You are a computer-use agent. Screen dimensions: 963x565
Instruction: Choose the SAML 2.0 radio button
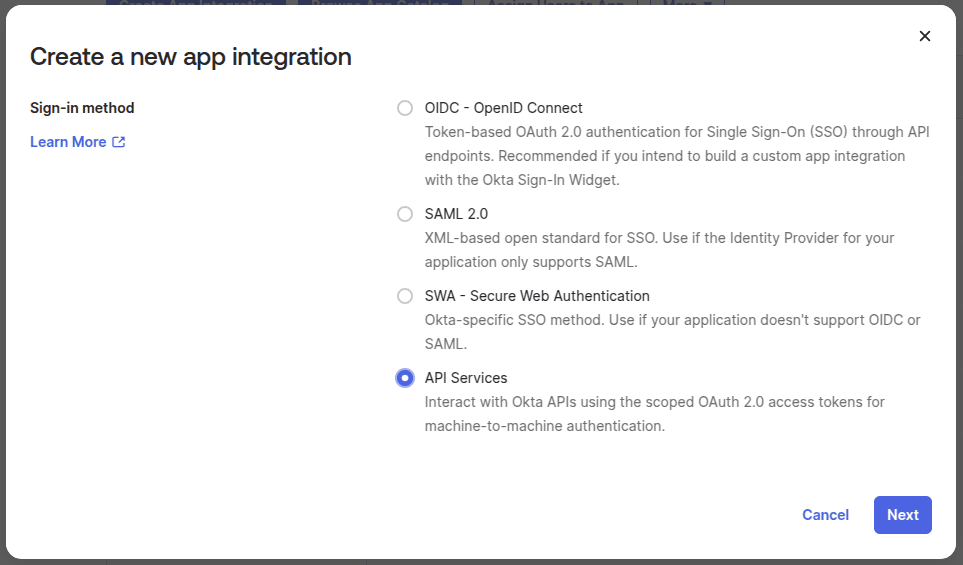pos(404,214)
